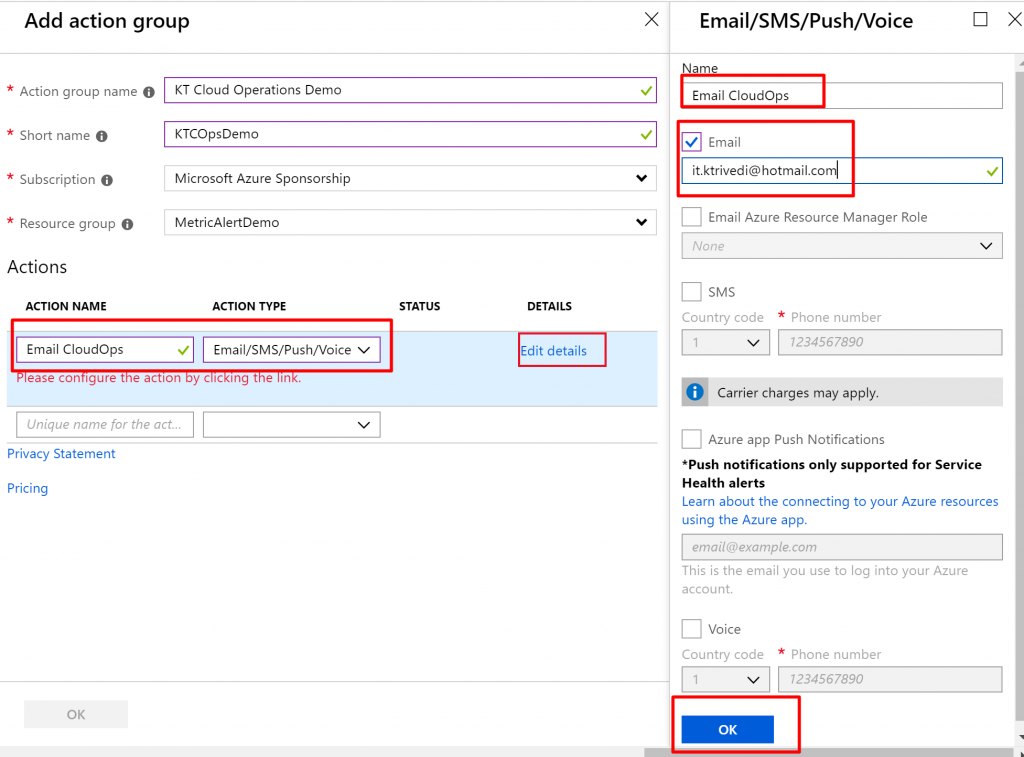Check Azure app Push Notifications option
Screen dimensions: 1024x757
pos(692,439)
